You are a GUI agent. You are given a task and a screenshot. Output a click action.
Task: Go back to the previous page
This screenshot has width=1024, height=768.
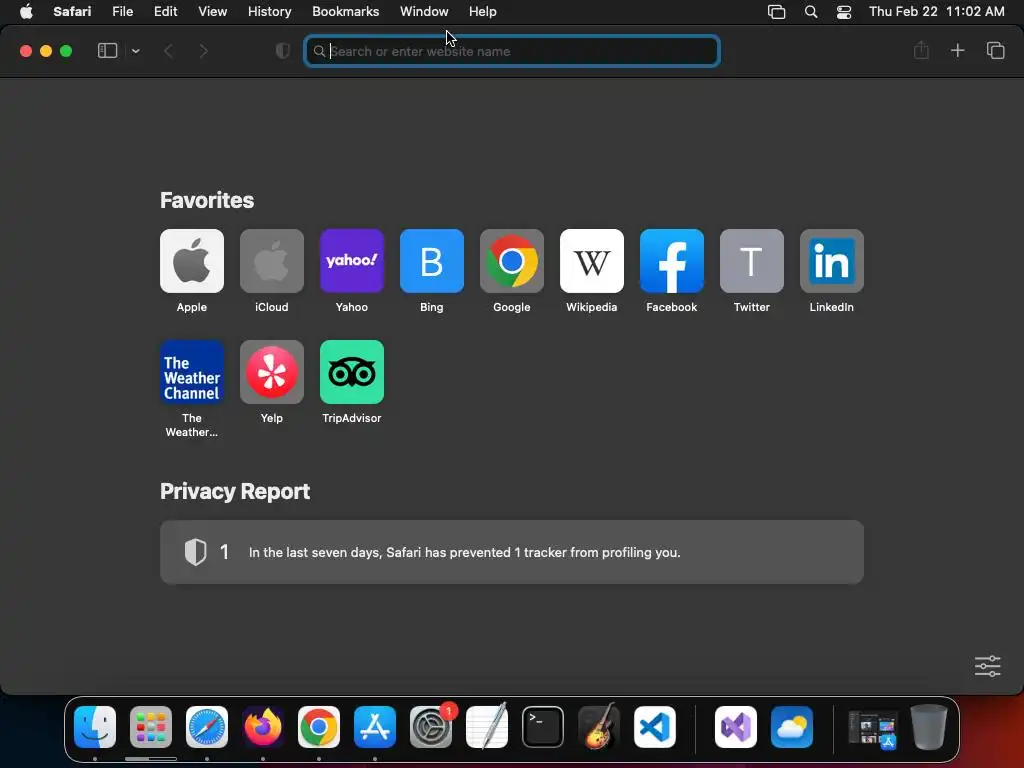click(x=168, y=51)
